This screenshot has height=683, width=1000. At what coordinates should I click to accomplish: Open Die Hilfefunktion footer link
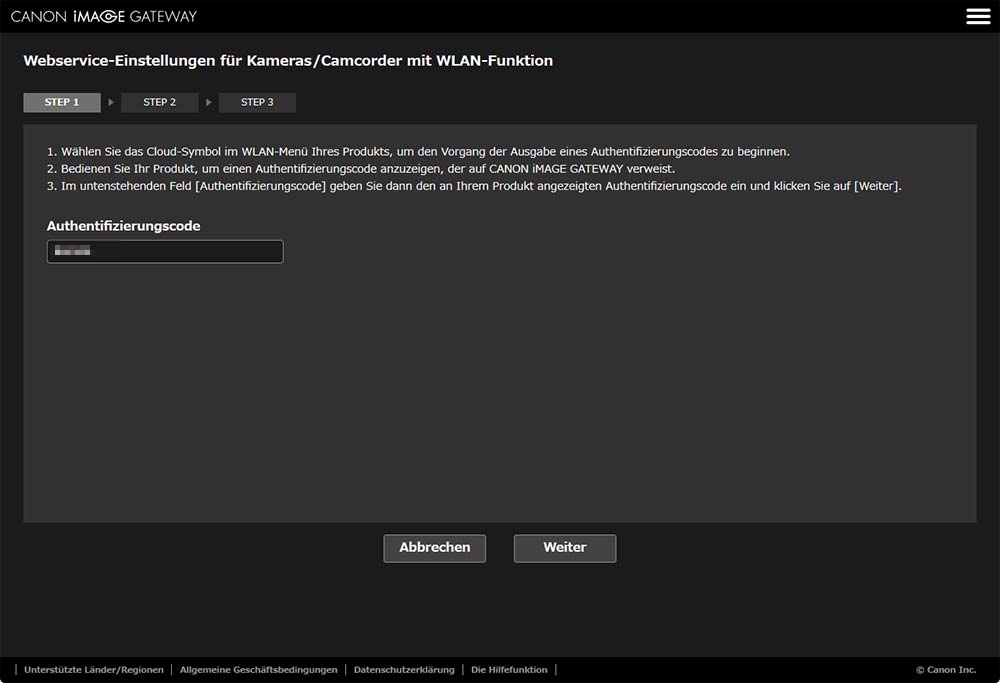pos(509,670)
